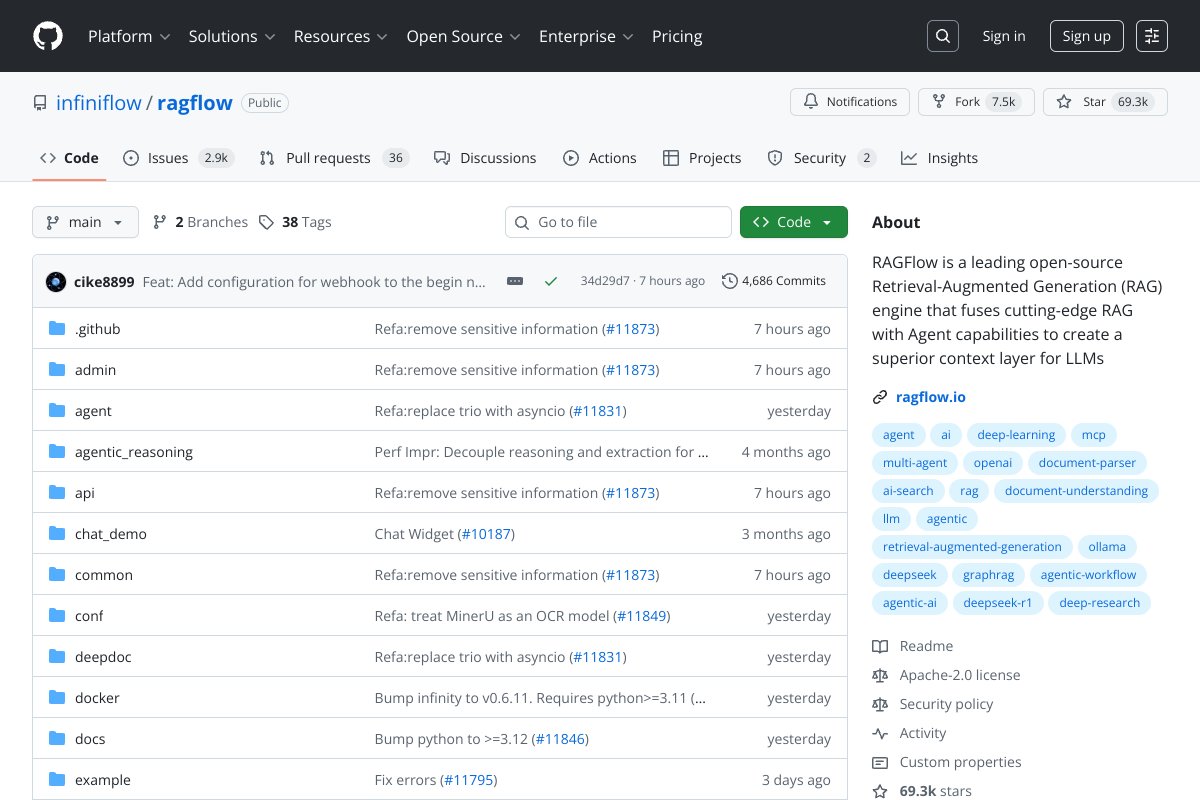Star the repository with Star button
1200x800 pixels.
tap(1105, 102)
